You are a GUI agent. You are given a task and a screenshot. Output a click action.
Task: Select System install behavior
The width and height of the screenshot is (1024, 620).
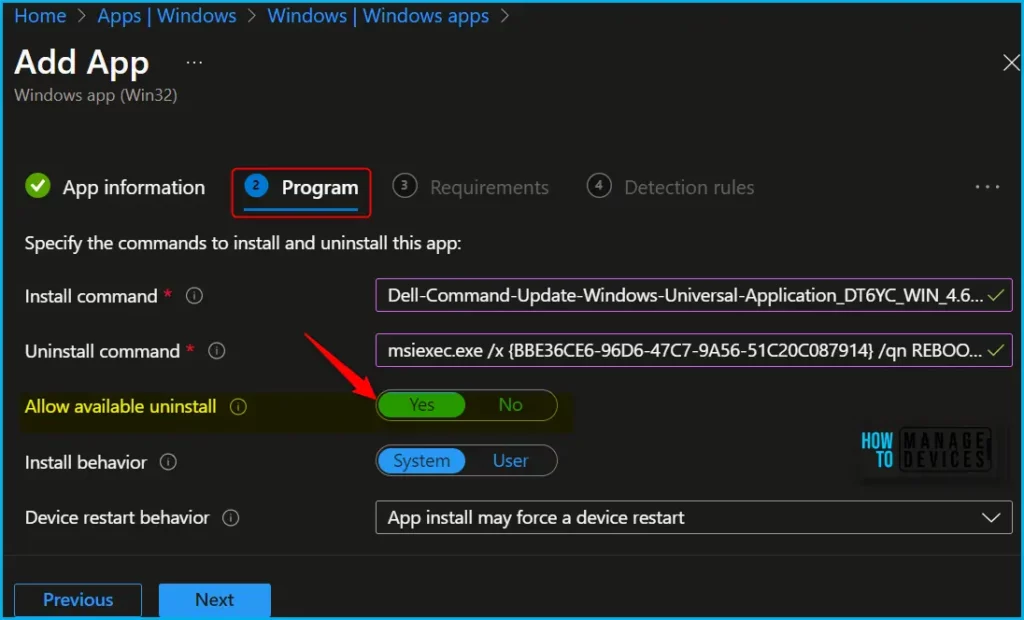pyautogui.click(x=421, y=461)
